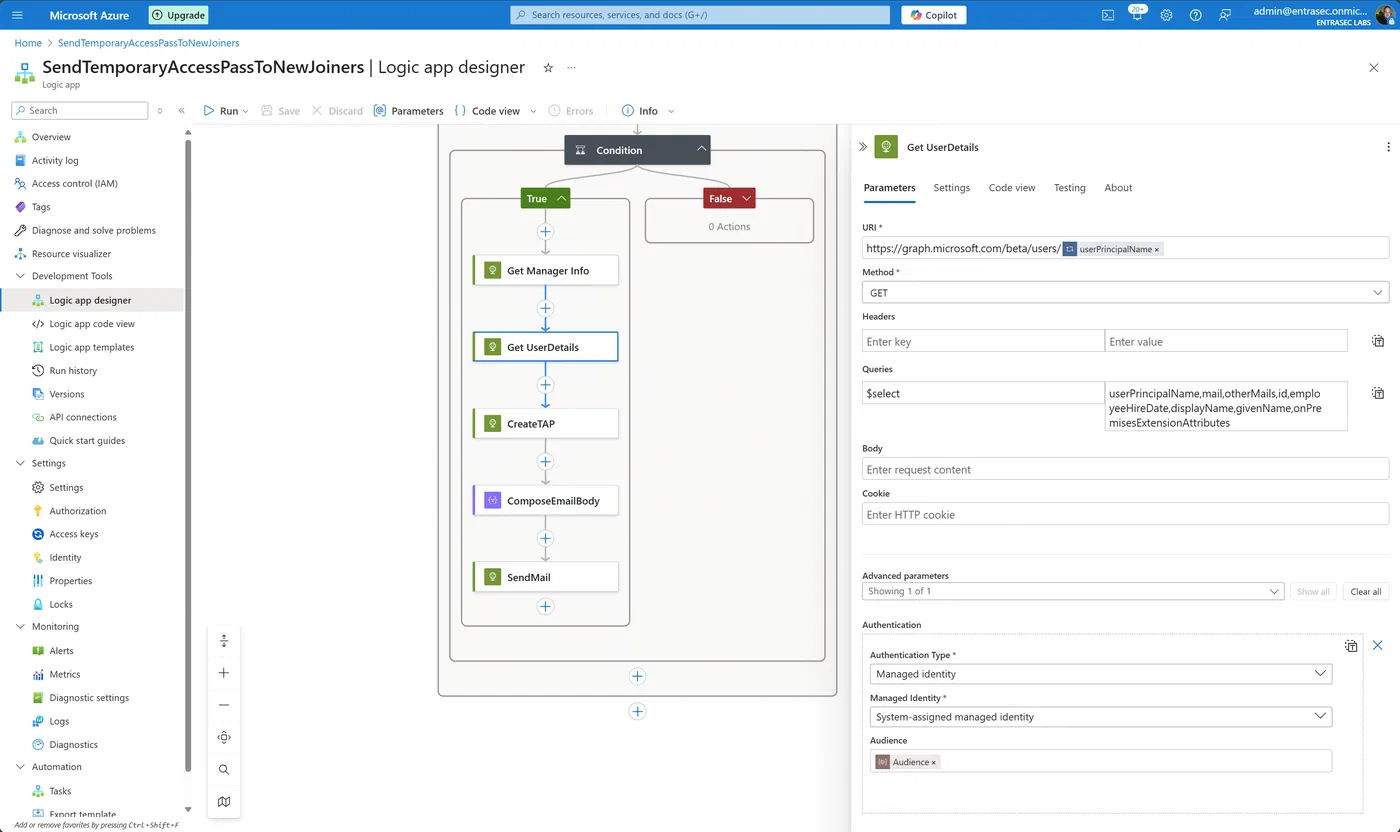Screen dimensions: 1400x832
Task: Select the CreateTAP action node
Action: (545, 424)
